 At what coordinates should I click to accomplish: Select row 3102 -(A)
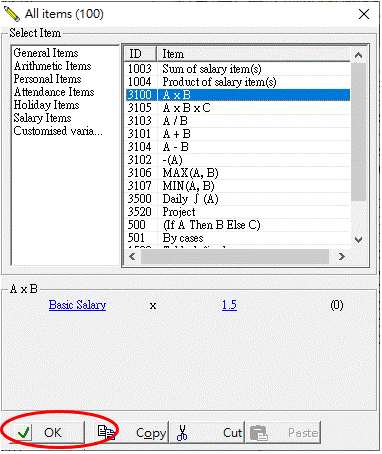(238, 160)
